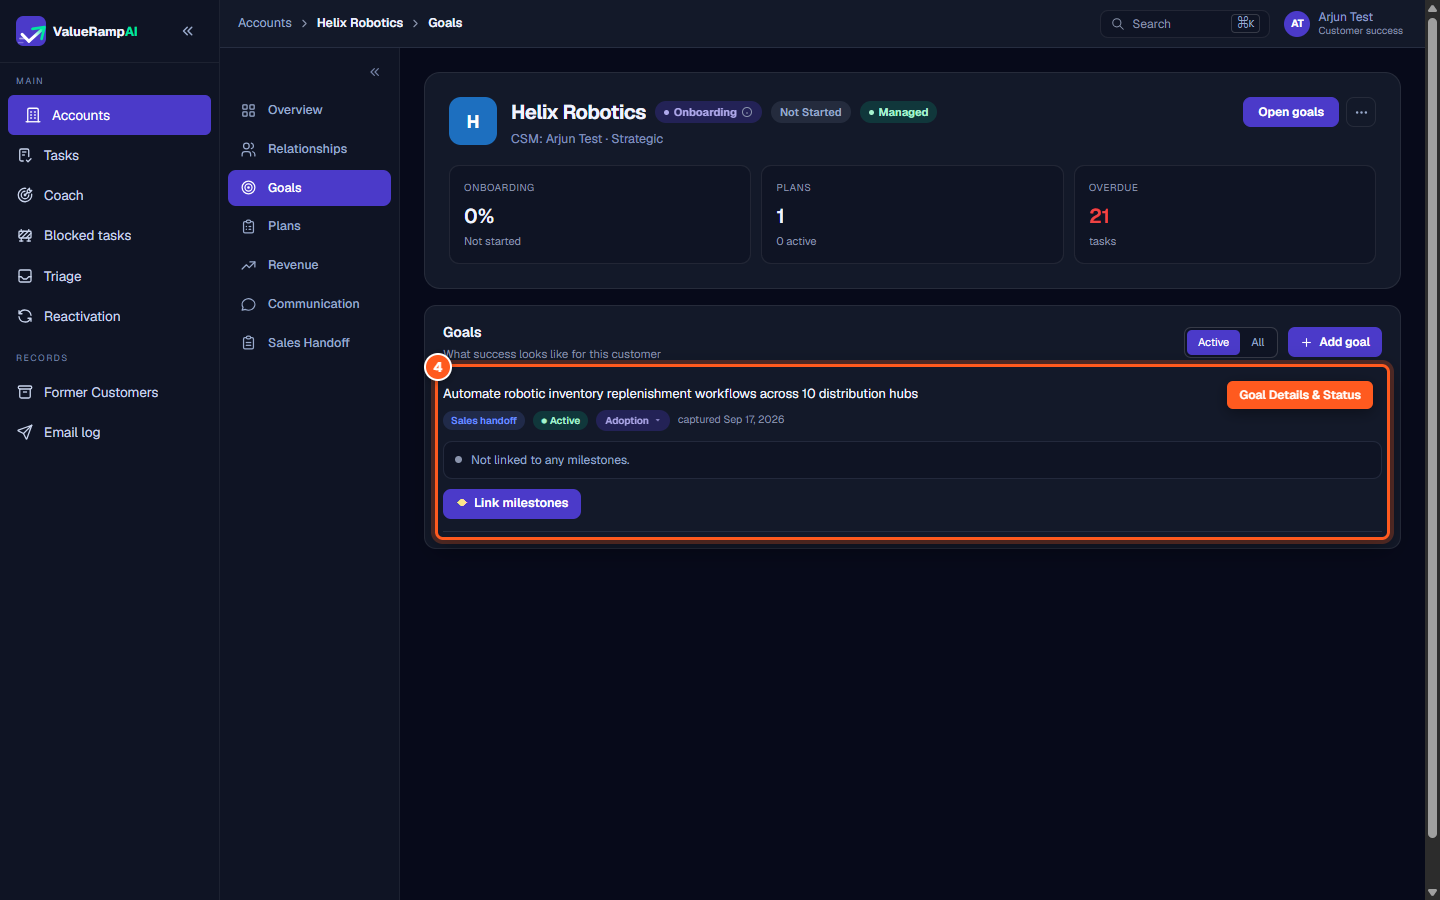
Task: Click the Email log paper-plane icon
Action: point(25,432)
